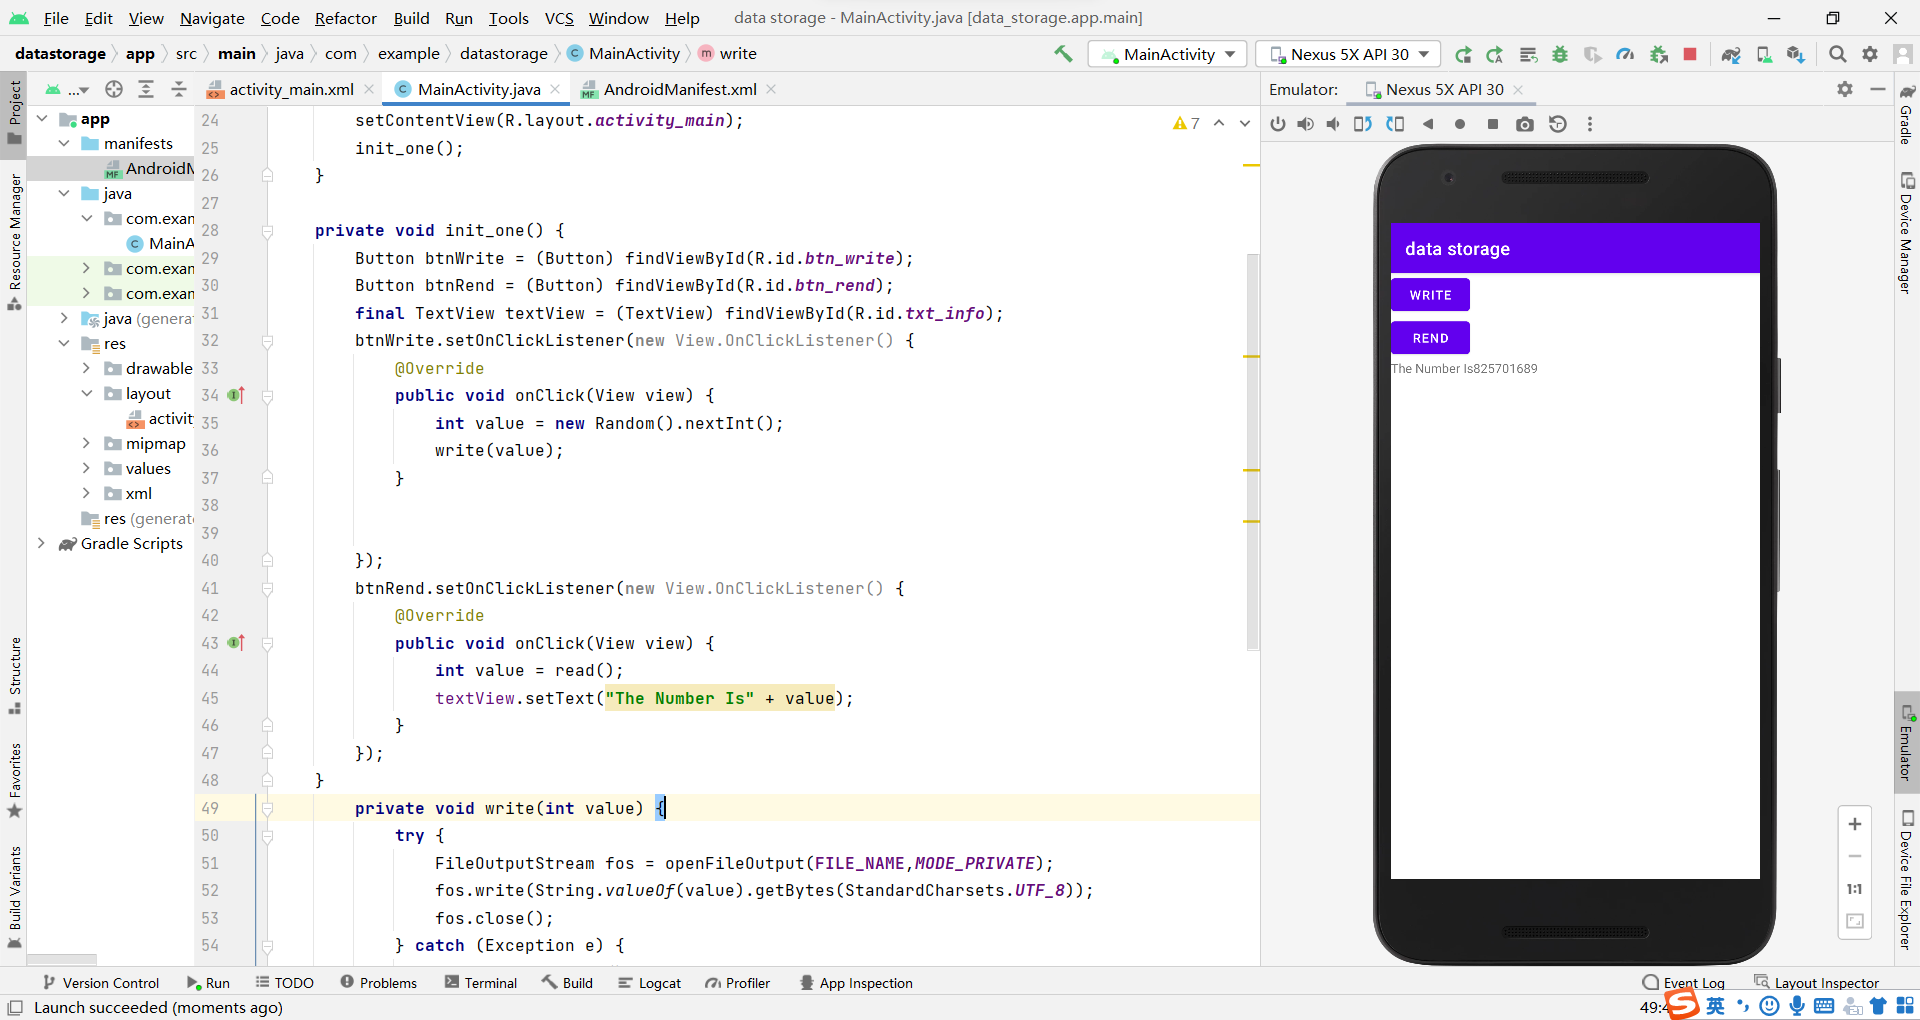1920x1020 pixels.
Task: Toggle the emulator volume down control
Action: point(1334,124)
